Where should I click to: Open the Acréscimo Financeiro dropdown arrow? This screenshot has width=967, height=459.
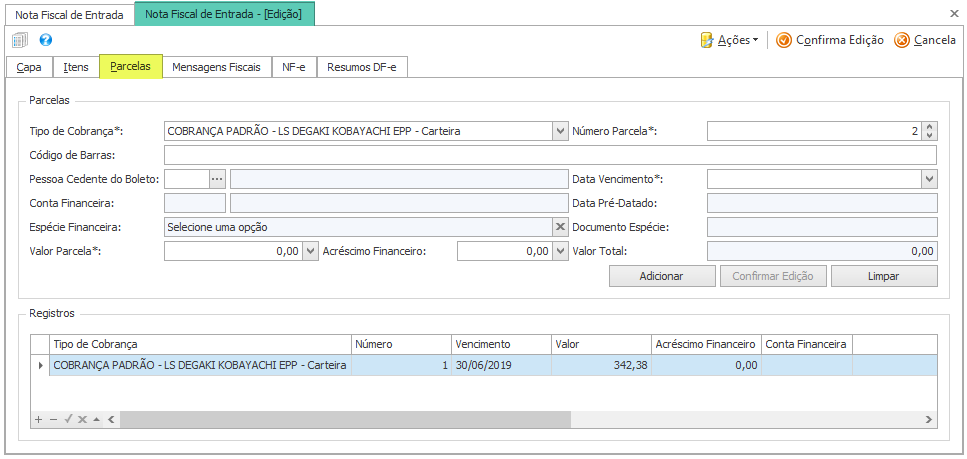(x=560, y=252)
